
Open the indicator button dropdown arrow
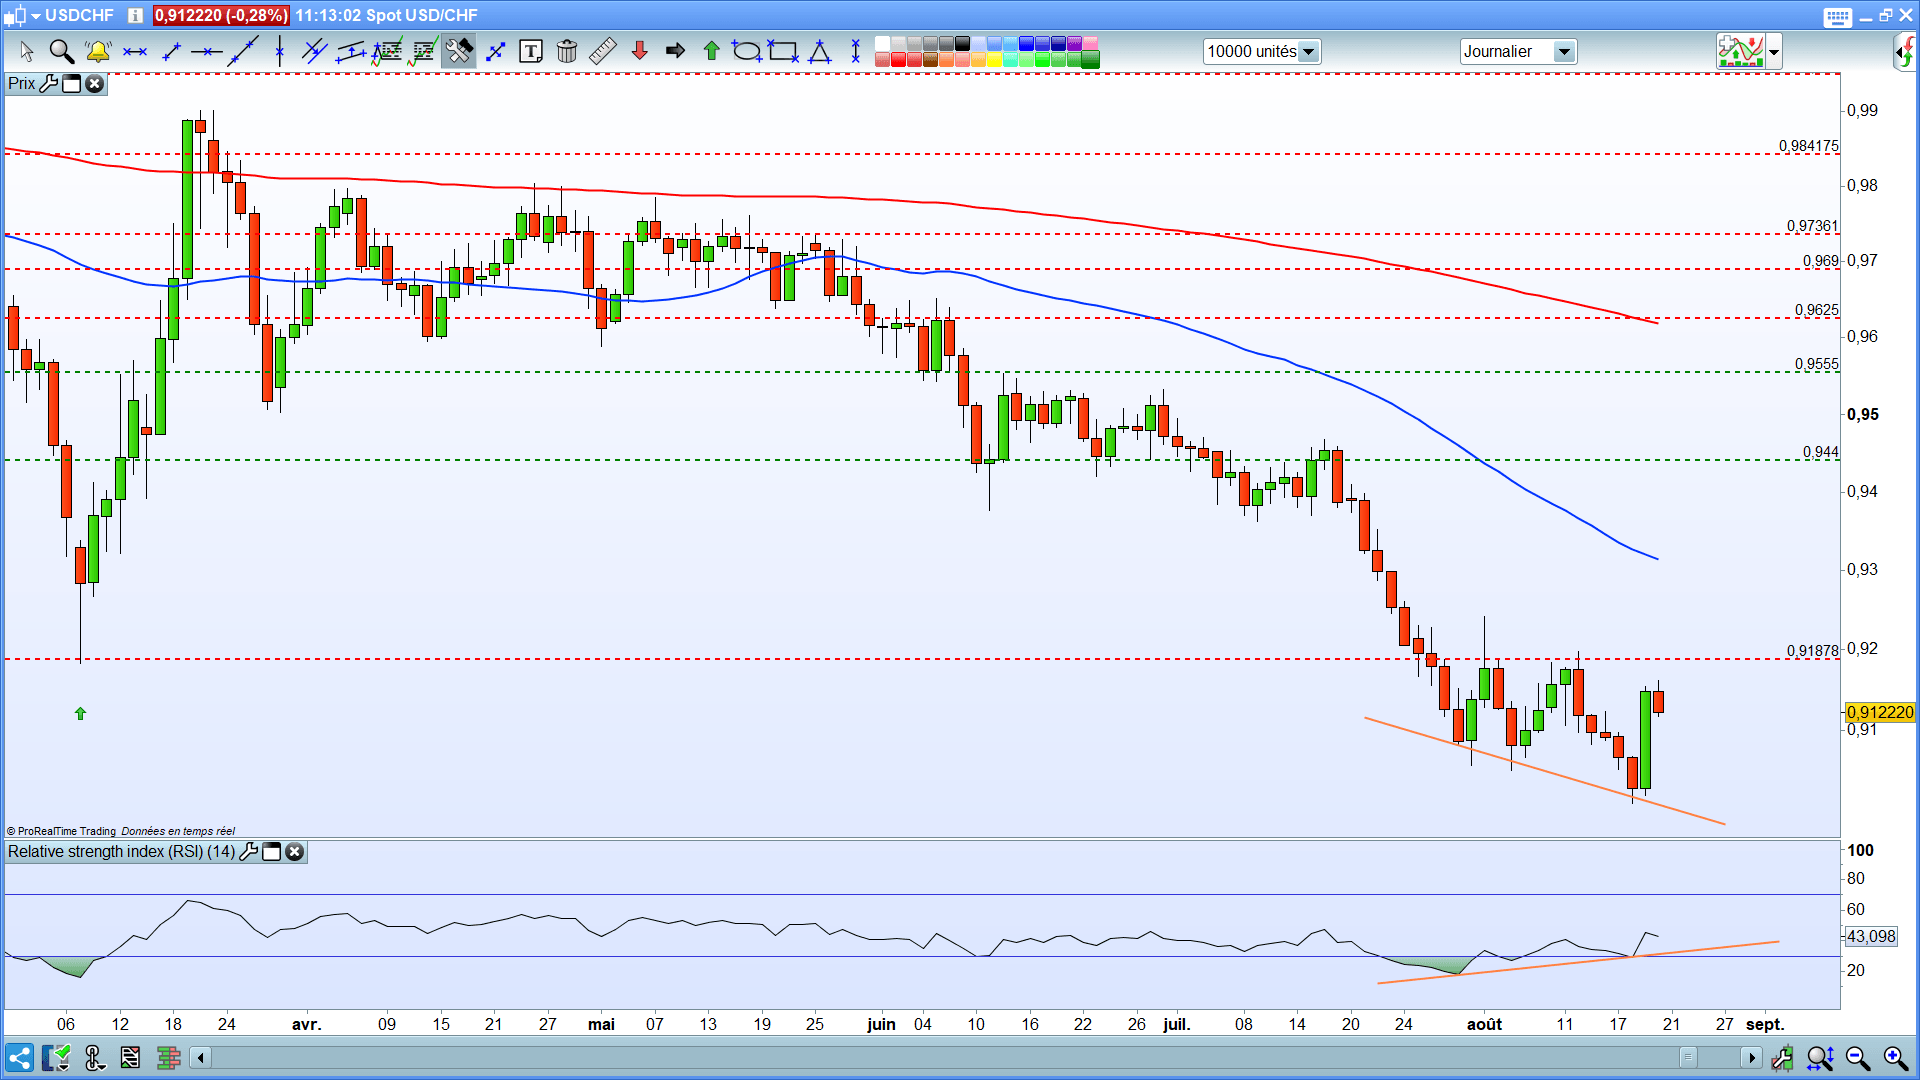[x=1774, y=52]
